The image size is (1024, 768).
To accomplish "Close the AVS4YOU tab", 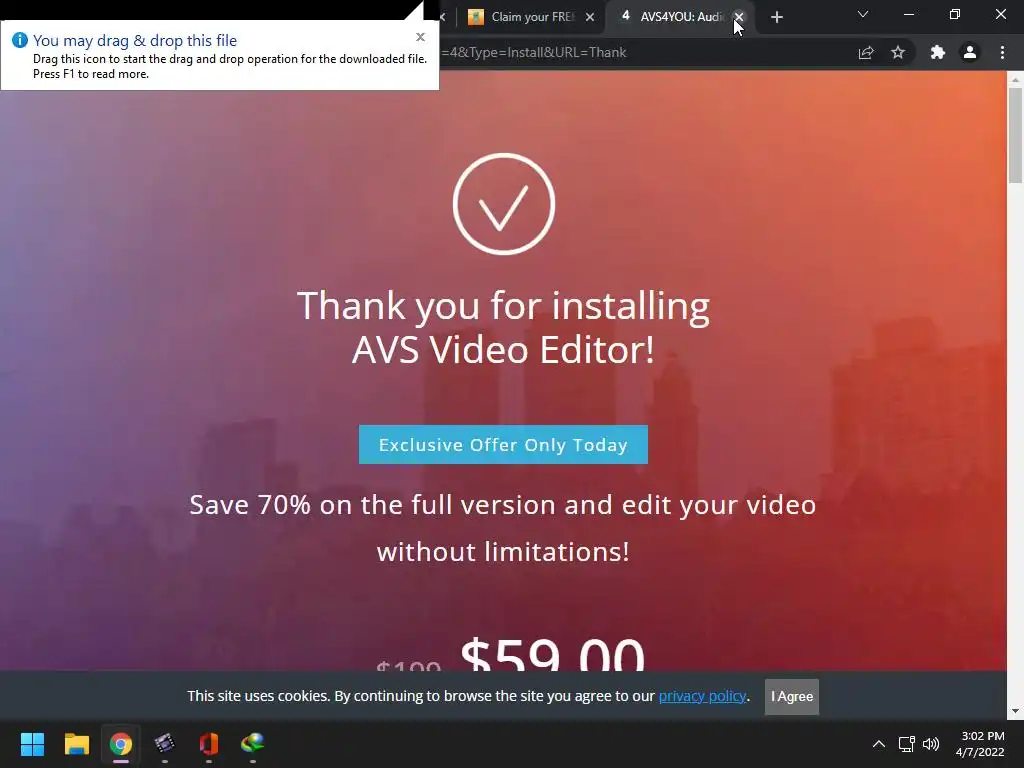I will point(739,17).
